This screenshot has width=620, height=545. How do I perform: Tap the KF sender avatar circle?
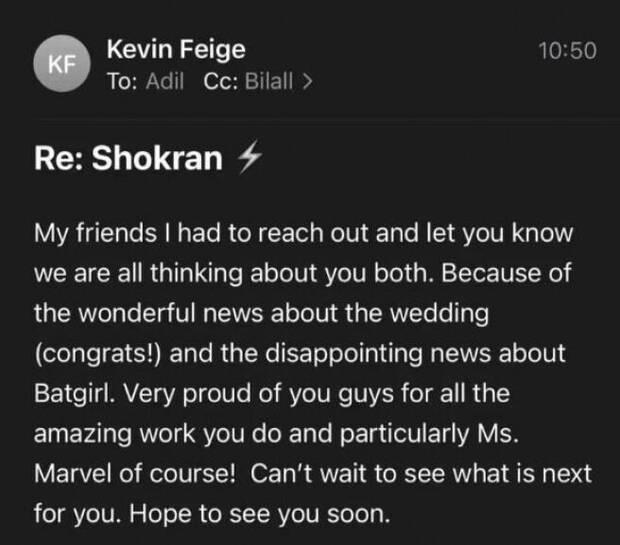coord(62,63)
